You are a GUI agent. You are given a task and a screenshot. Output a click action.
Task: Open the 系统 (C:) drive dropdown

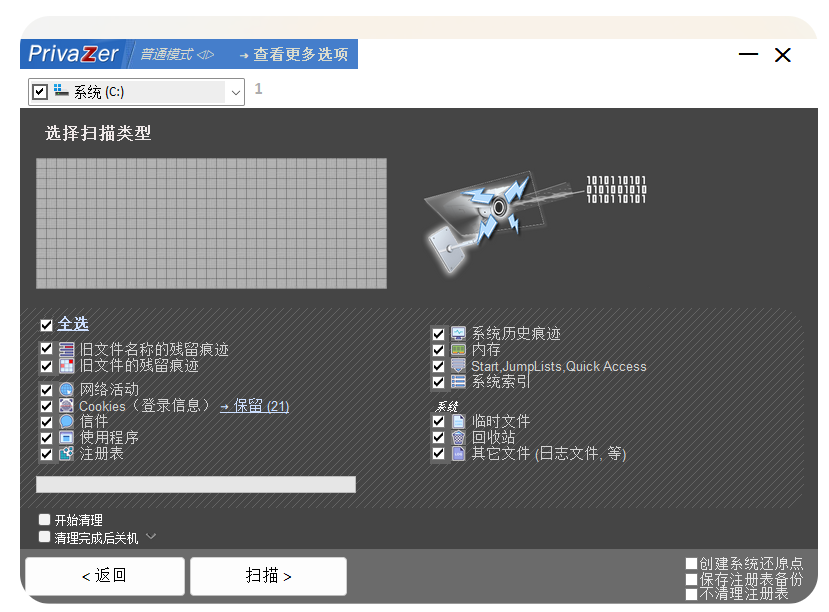point(236,92)
